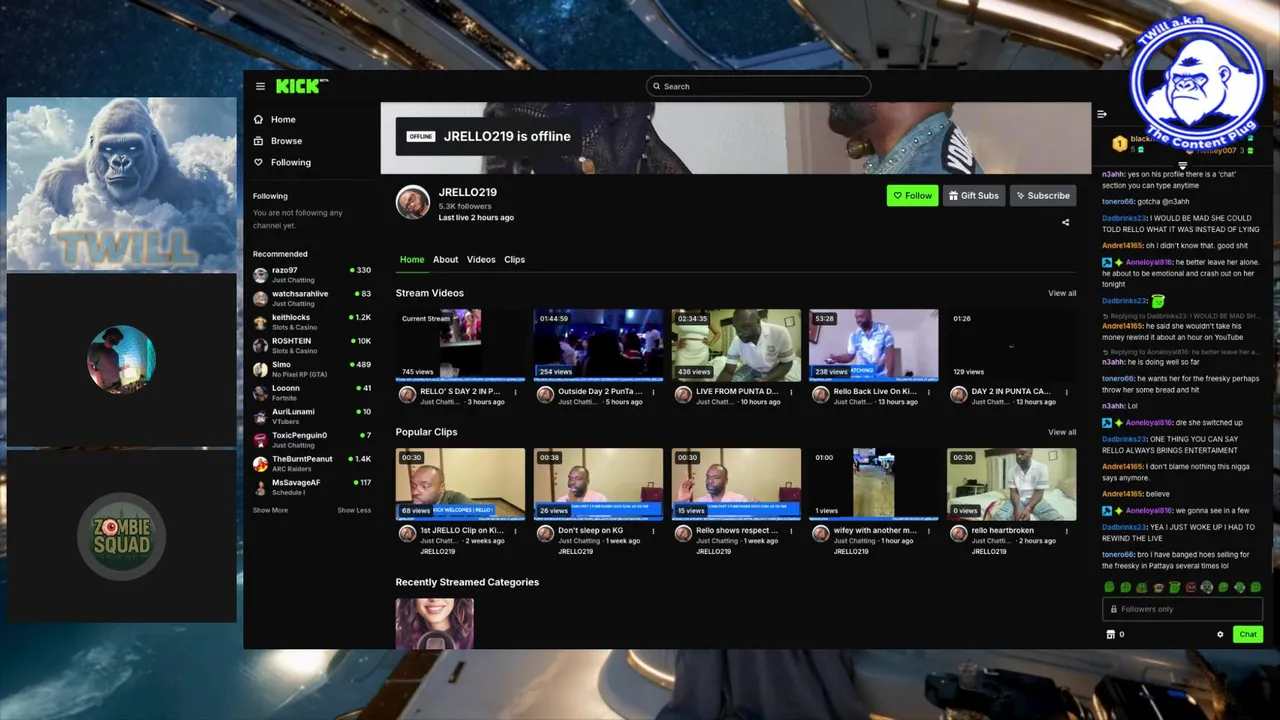Open the MsSavageAF recommended channel
Viewport: 1280px width, 720px height.
[x=311, y=487]
